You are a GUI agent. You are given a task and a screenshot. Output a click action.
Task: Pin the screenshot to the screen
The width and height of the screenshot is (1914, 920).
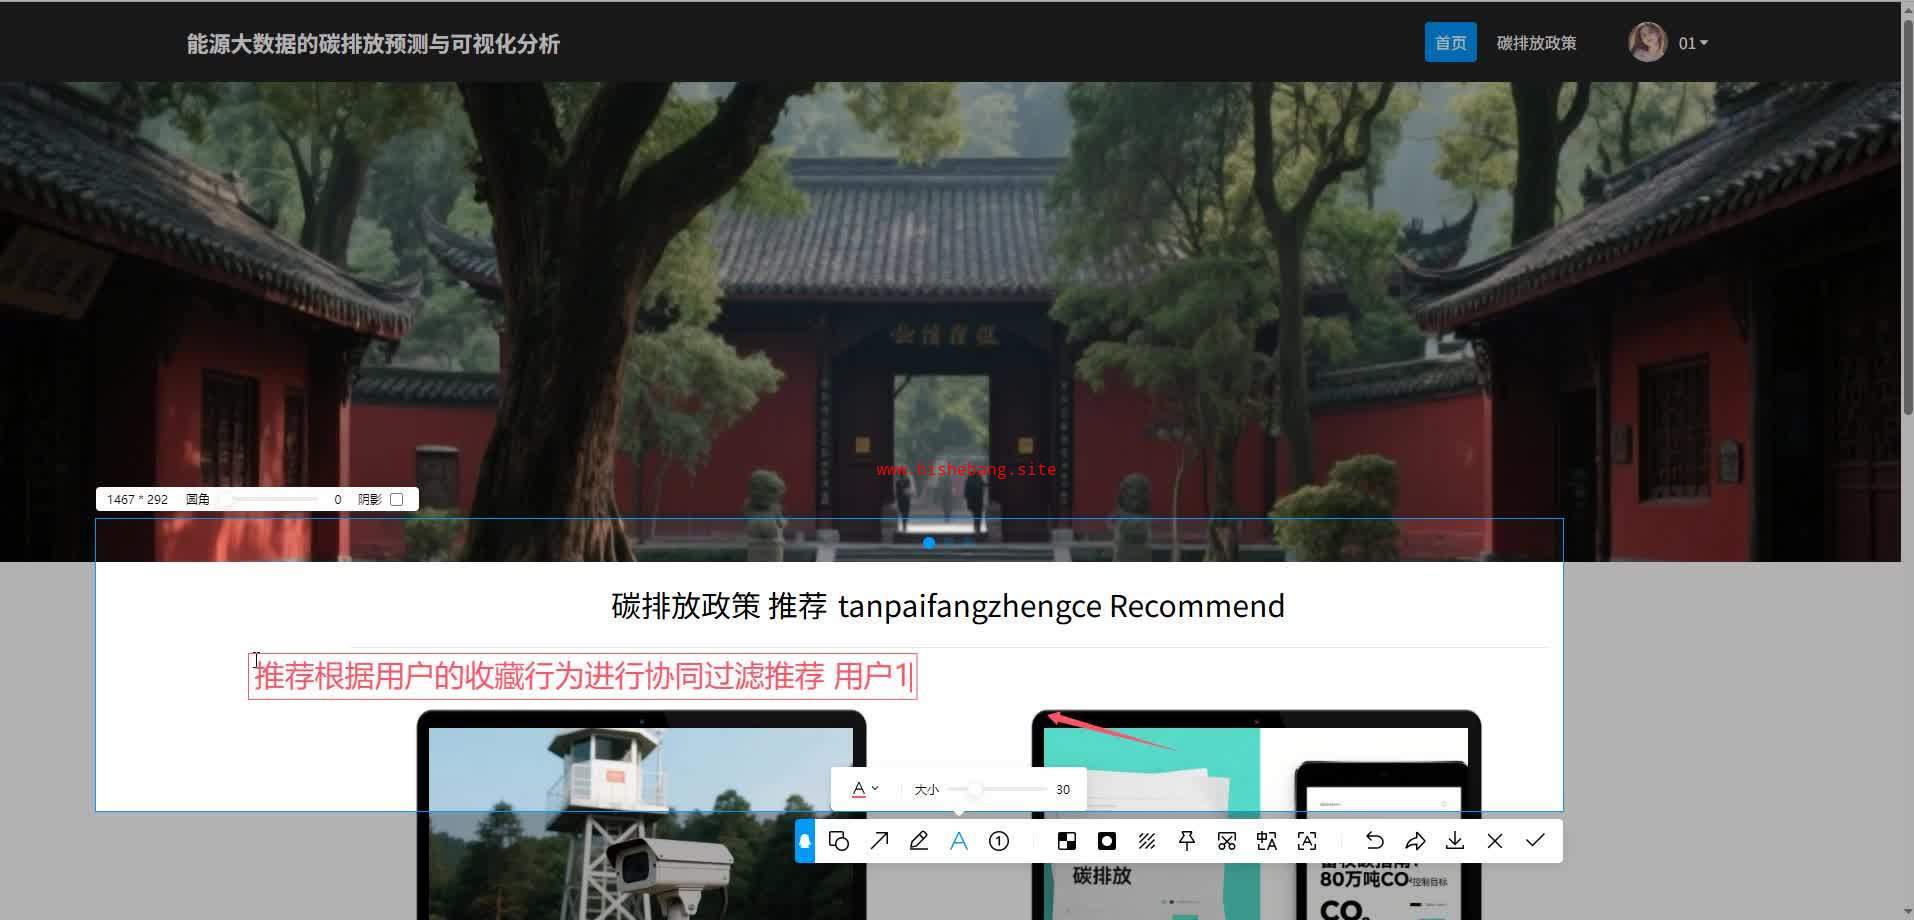[1187, 841]
